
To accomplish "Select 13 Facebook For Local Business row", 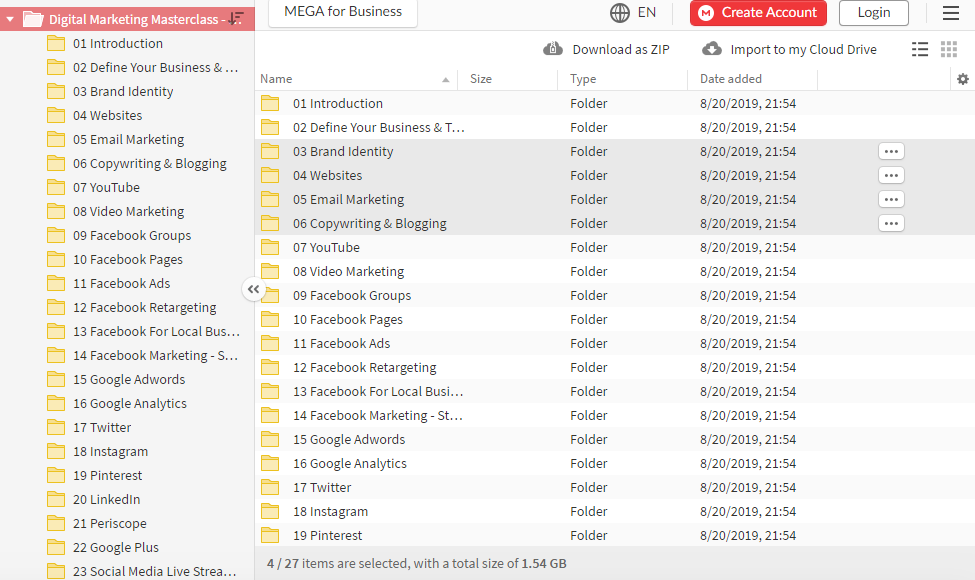I will point(615,392).
